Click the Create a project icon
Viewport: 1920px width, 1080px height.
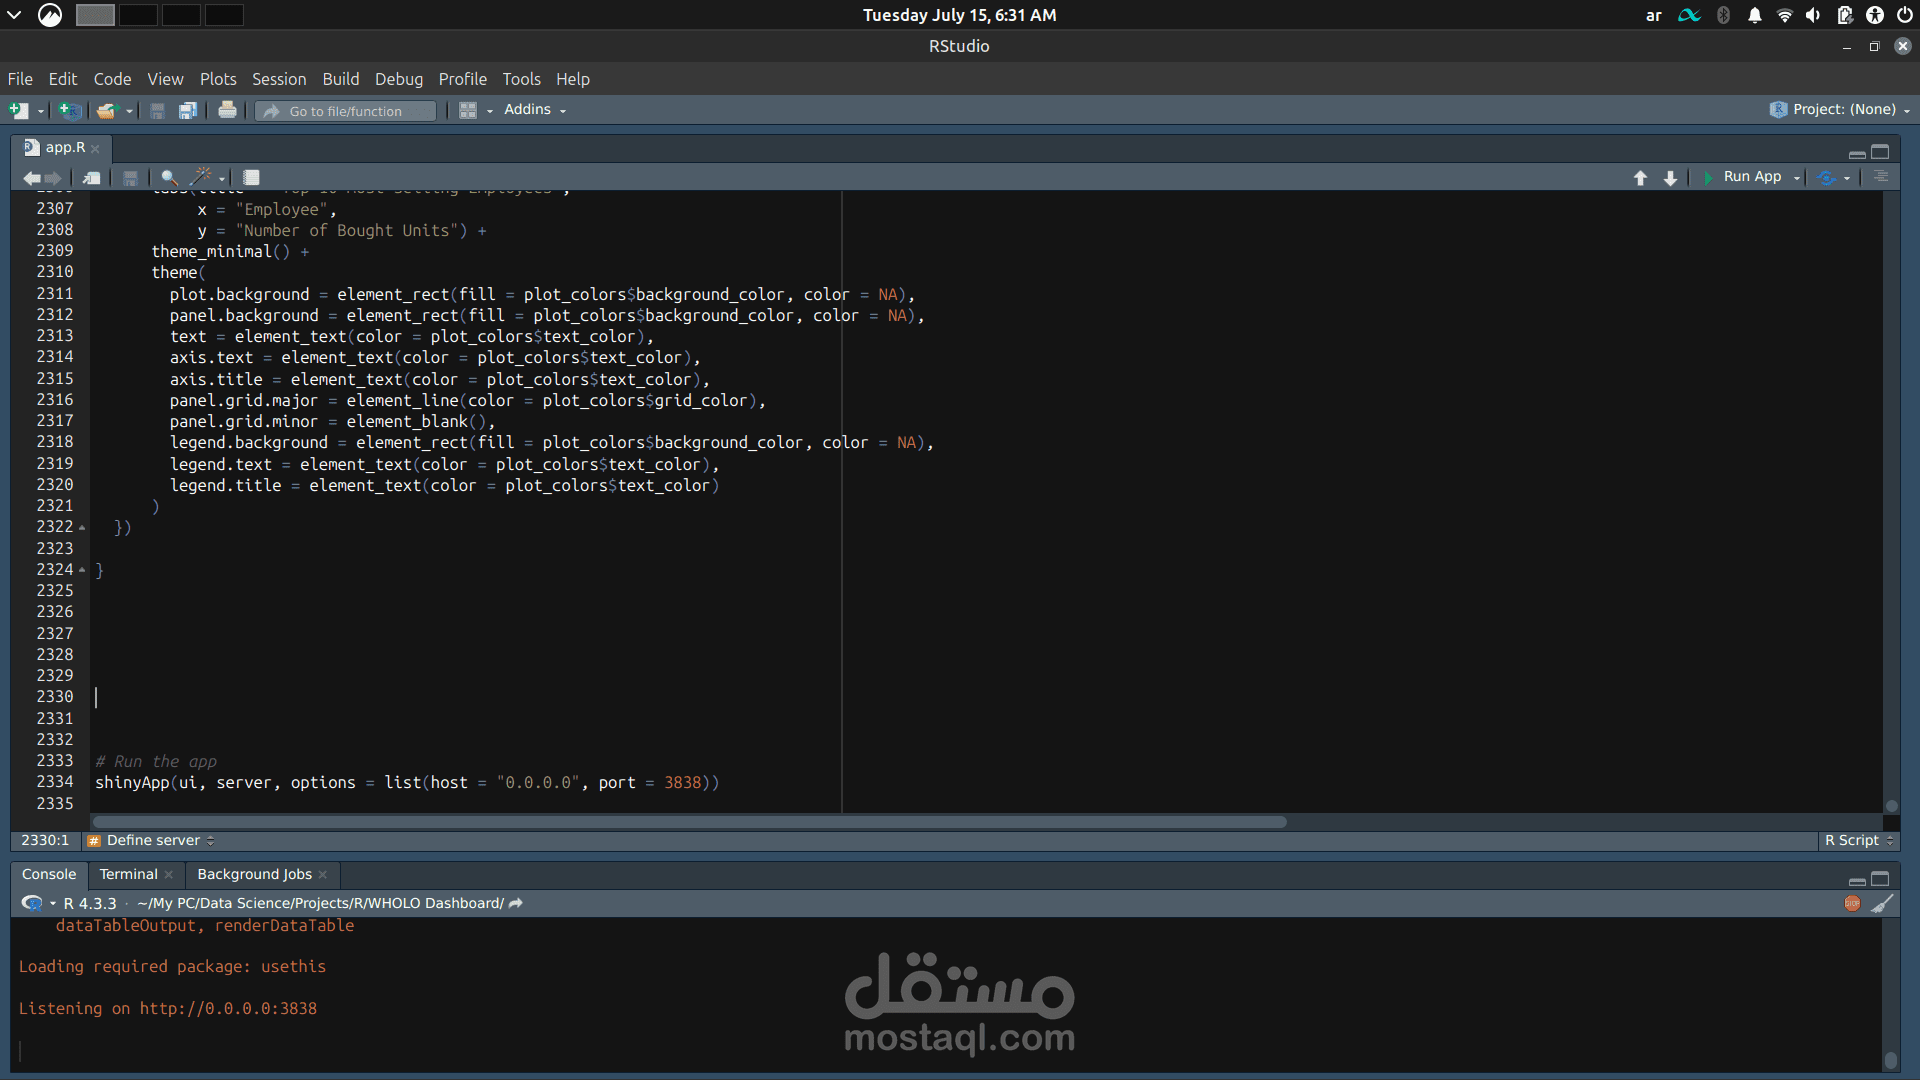click(69, 110)
